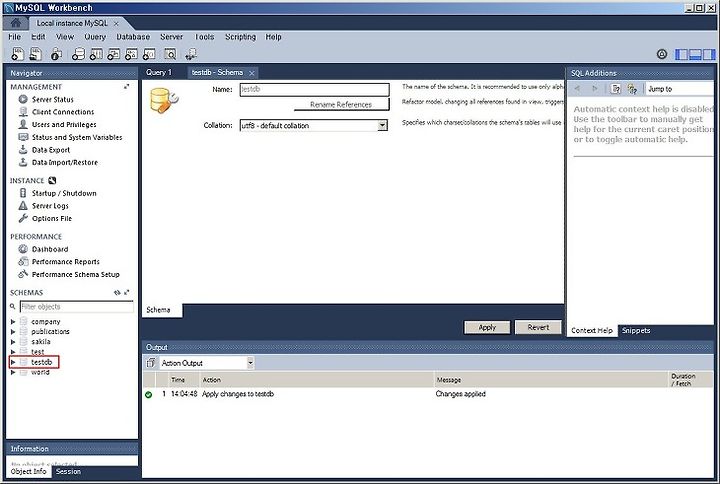720x484 pixels.
Task: Expand the testdb schema node
Action: tap(13, 362)
